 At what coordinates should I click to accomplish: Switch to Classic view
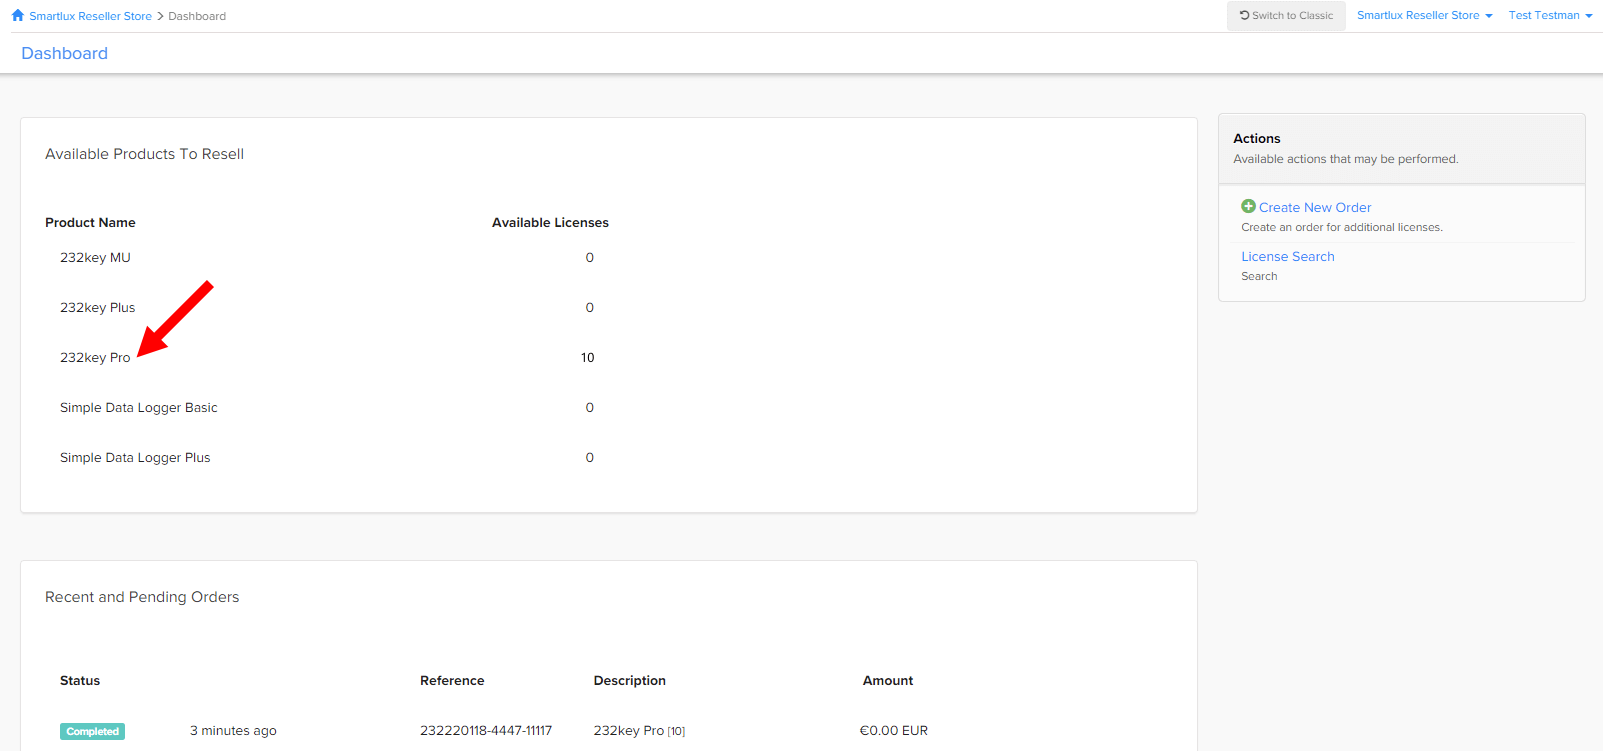1286,15
